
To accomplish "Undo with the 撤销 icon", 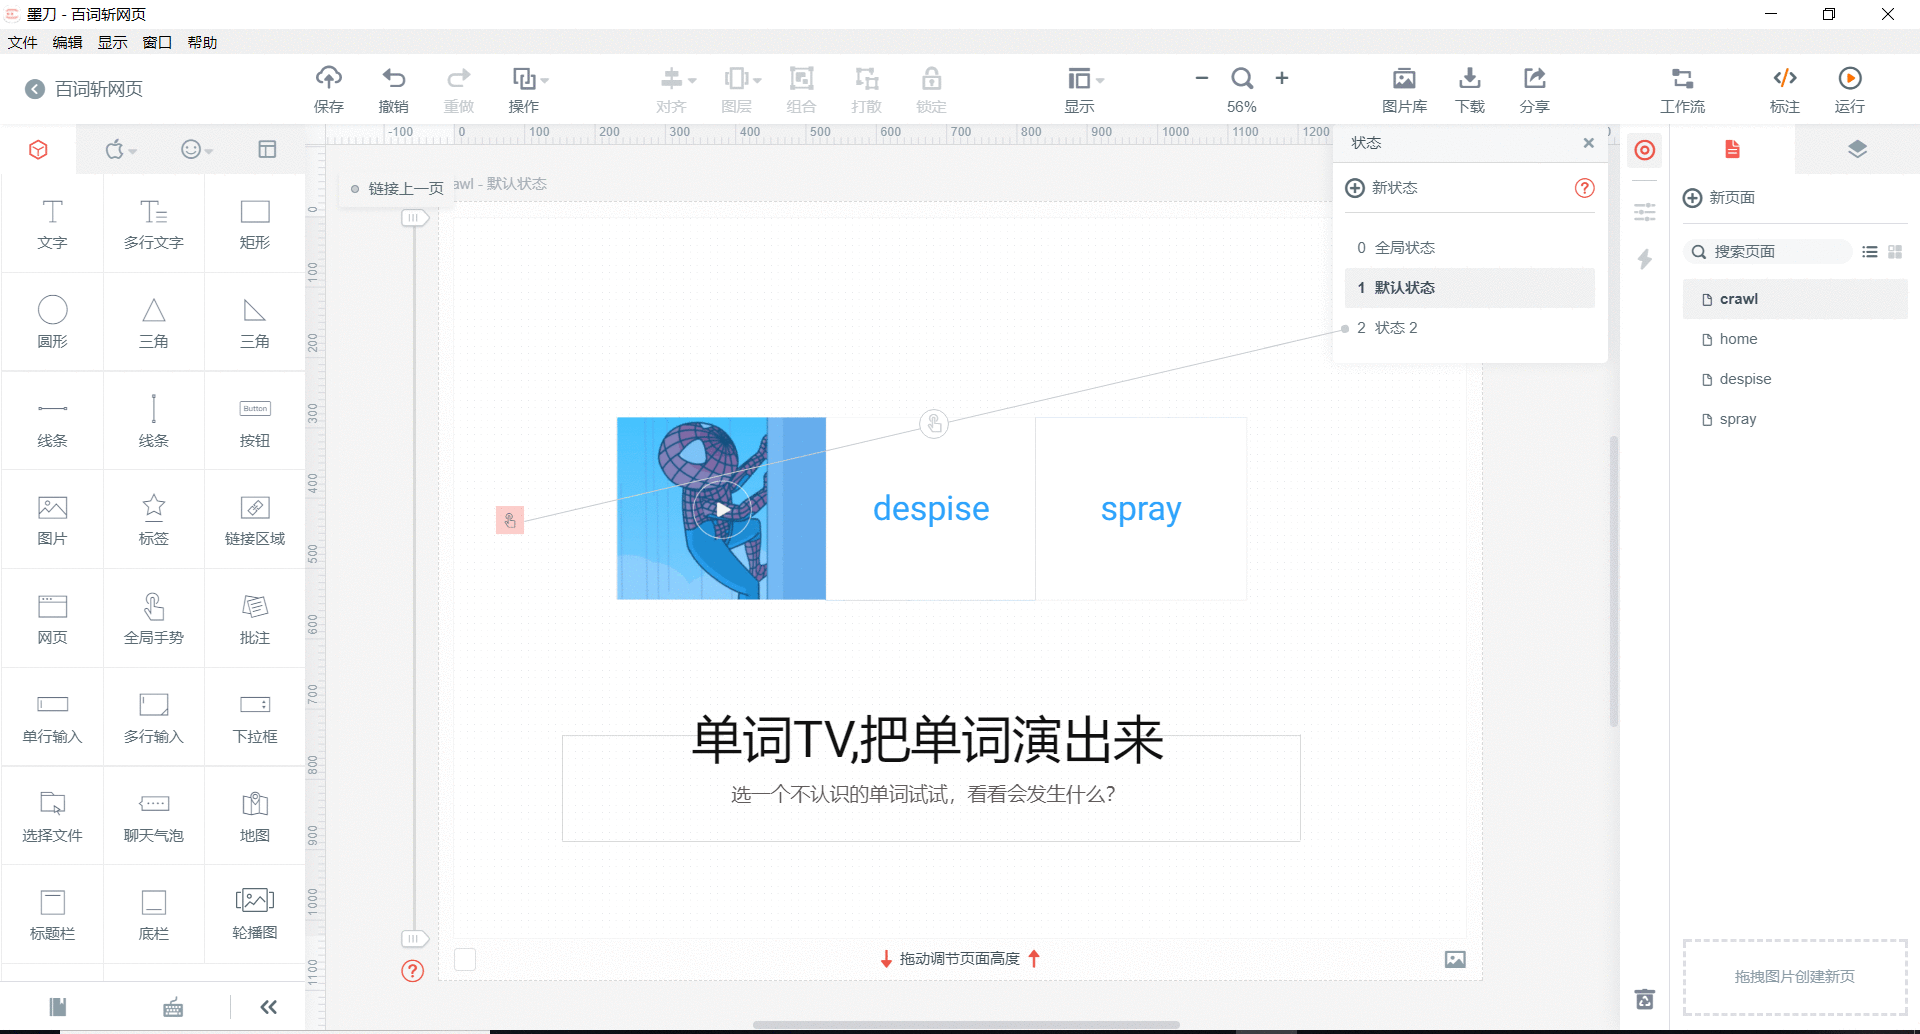I will point(394,78).
